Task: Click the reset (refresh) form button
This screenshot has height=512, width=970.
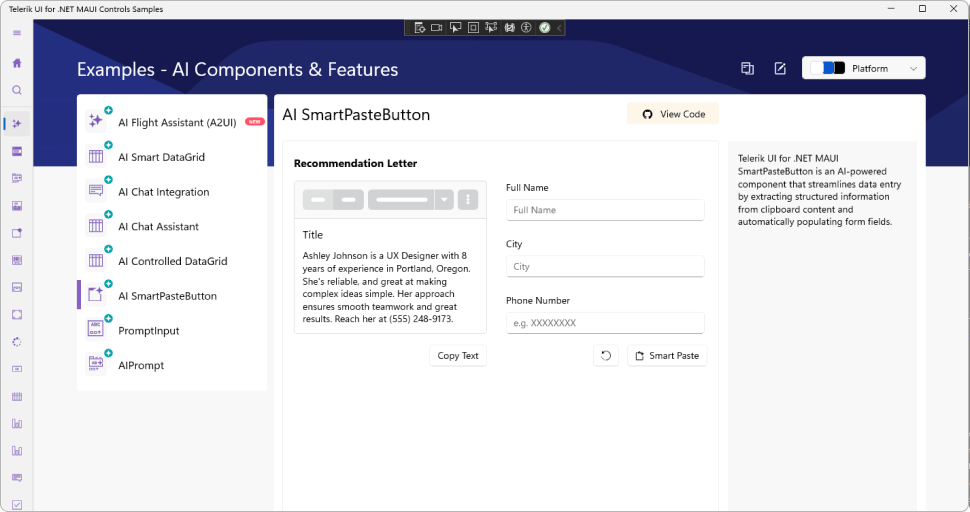Action: click(x=606, y=356)
